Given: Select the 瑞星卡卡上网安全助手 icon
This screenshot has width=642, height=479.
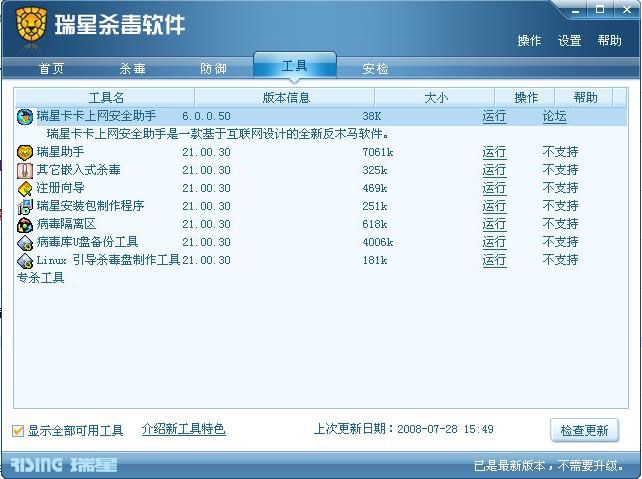Looking at the screenshot, I should pyautogui.click(x=25, y=116).
